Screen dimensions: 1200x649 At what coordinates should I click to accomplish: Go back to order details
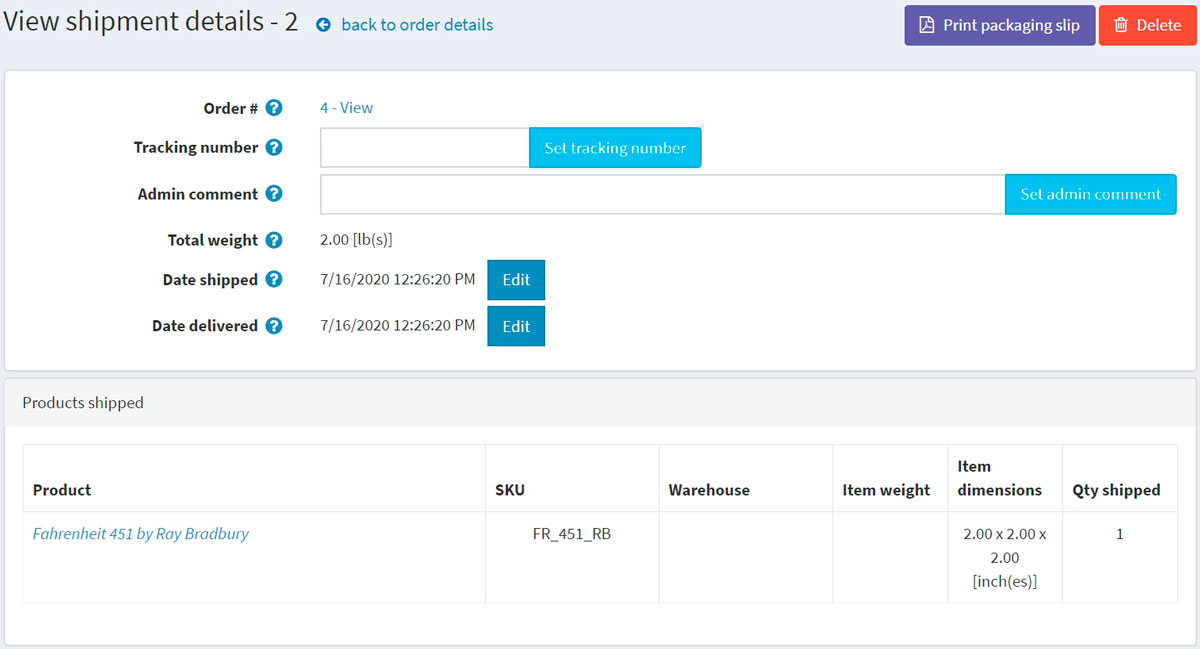point(416,25)
